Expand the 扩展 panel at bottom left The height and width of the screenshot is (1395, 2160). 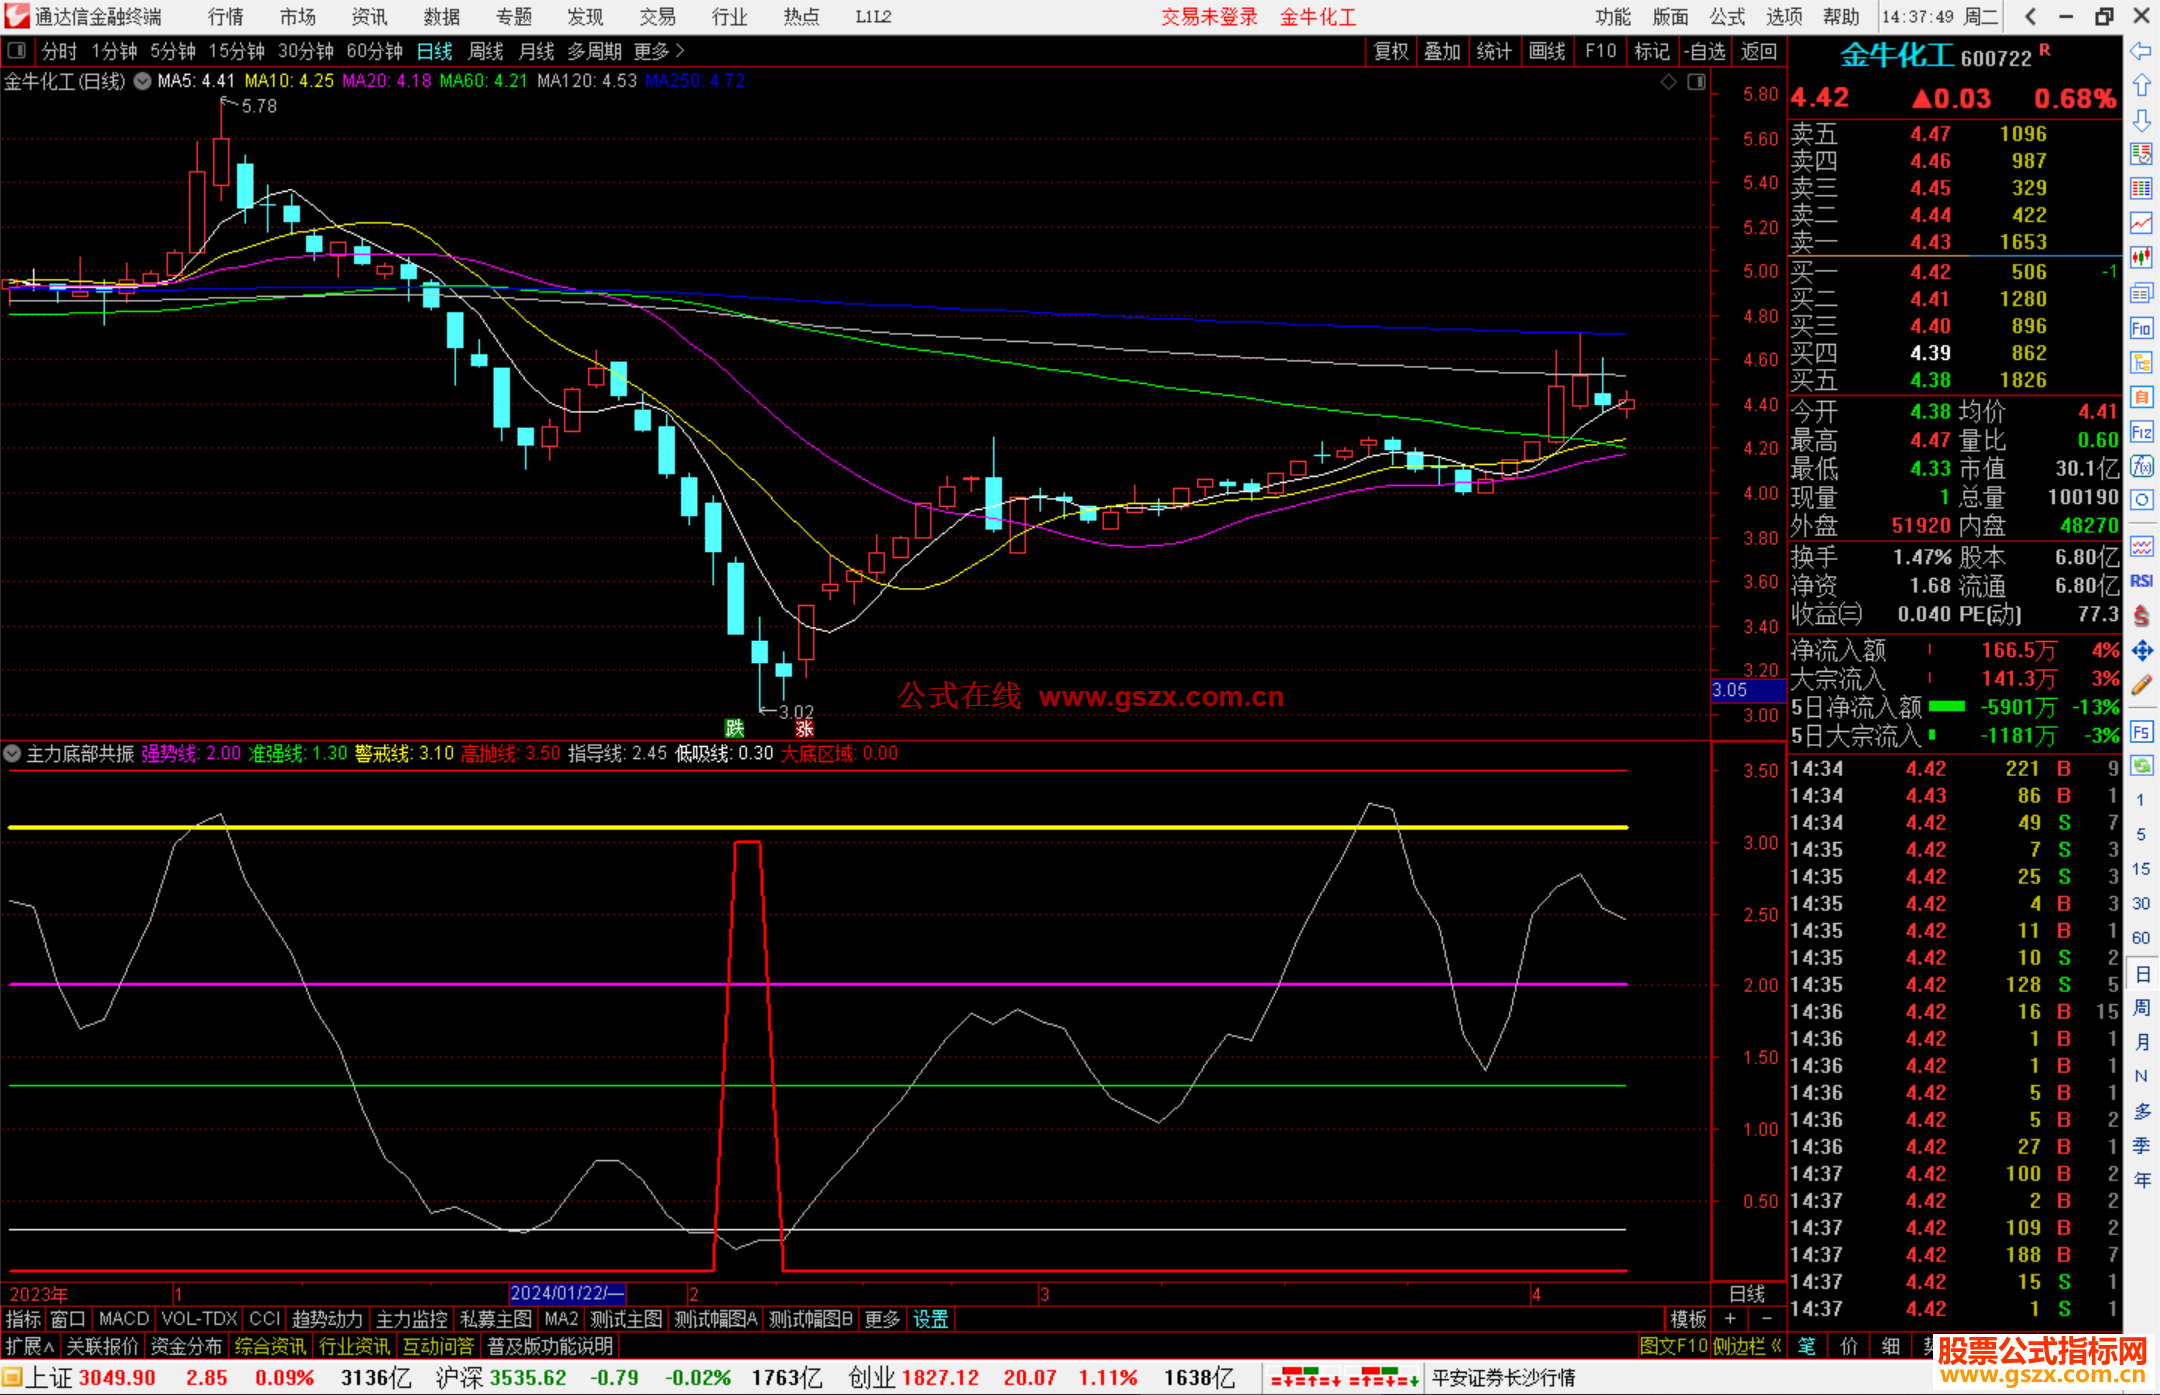tap(30, 1346)
